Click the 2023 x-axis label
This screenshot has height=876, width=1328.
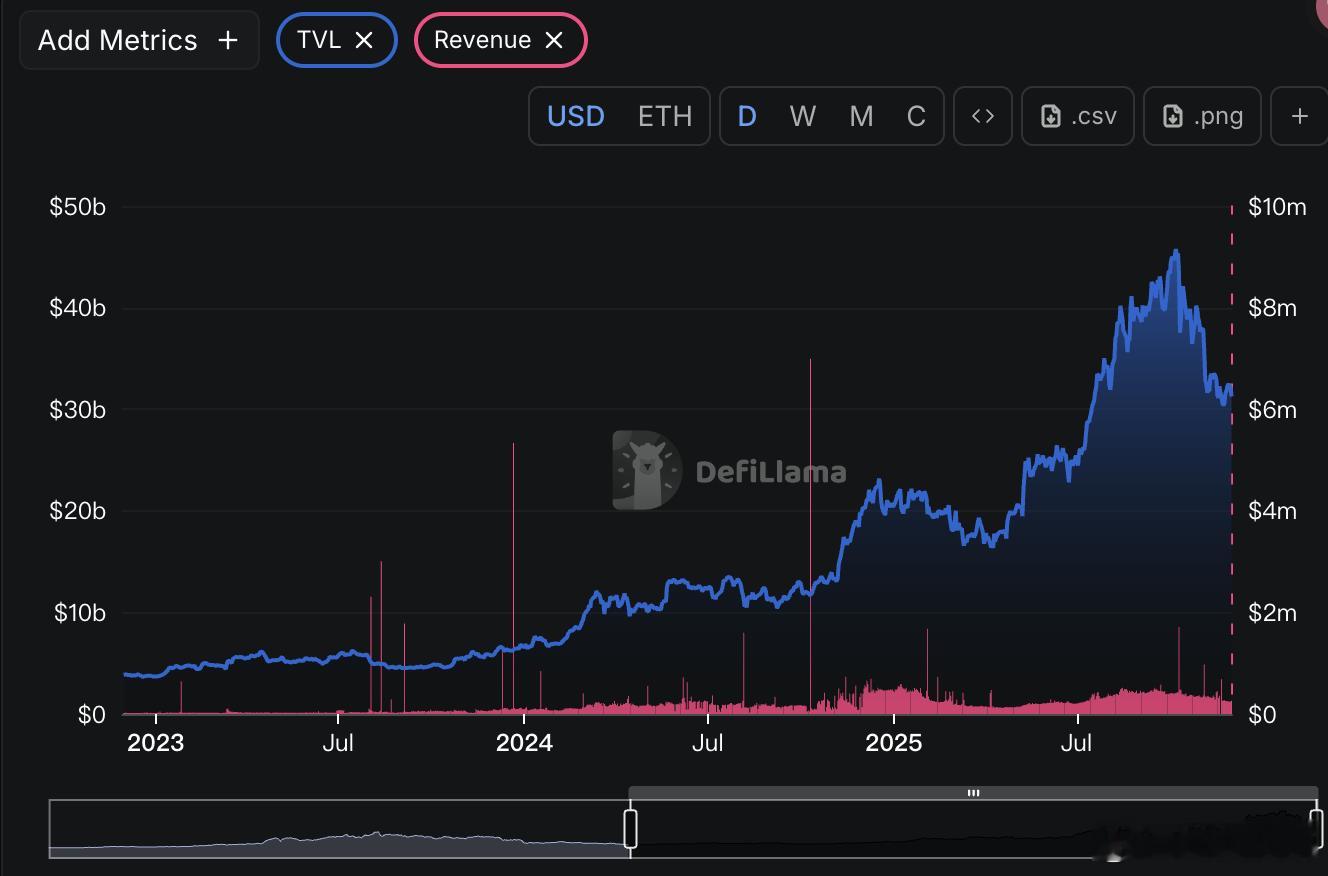pyautogui.click(x=156, y=743)
